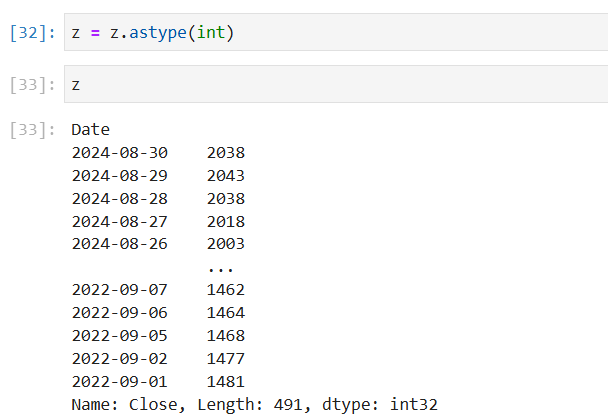This screenshot has width=608, height=420.
Task: Place cursor on int inside astype call
Action: pos(212,32)
